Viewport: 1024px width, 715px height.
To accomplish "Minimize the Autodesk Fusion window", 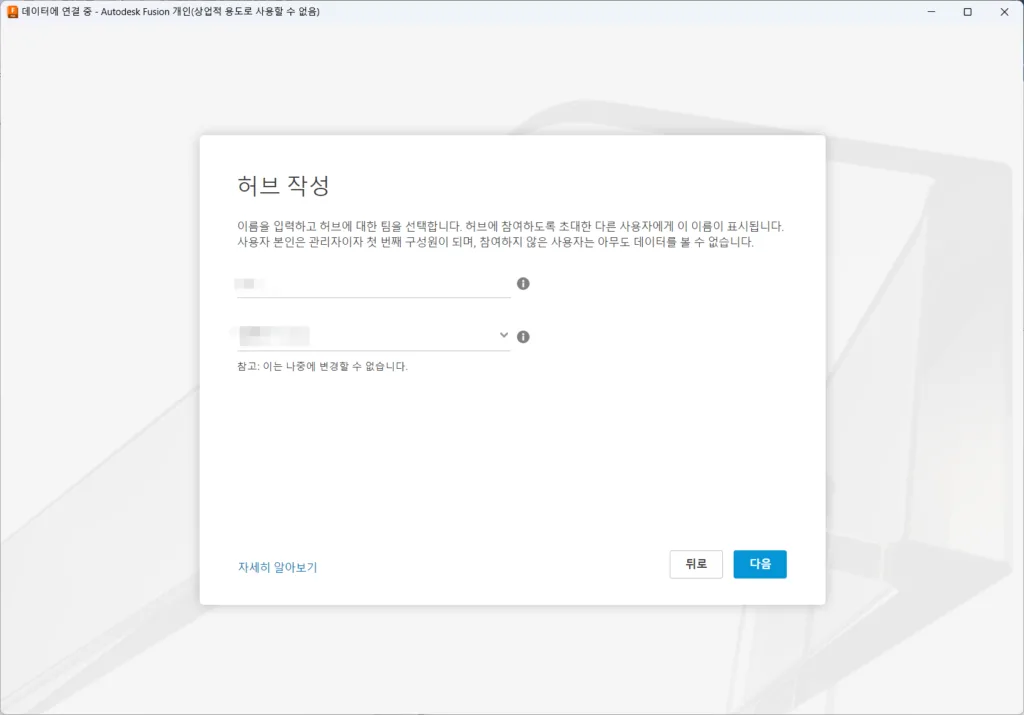I will click(931, 12).
